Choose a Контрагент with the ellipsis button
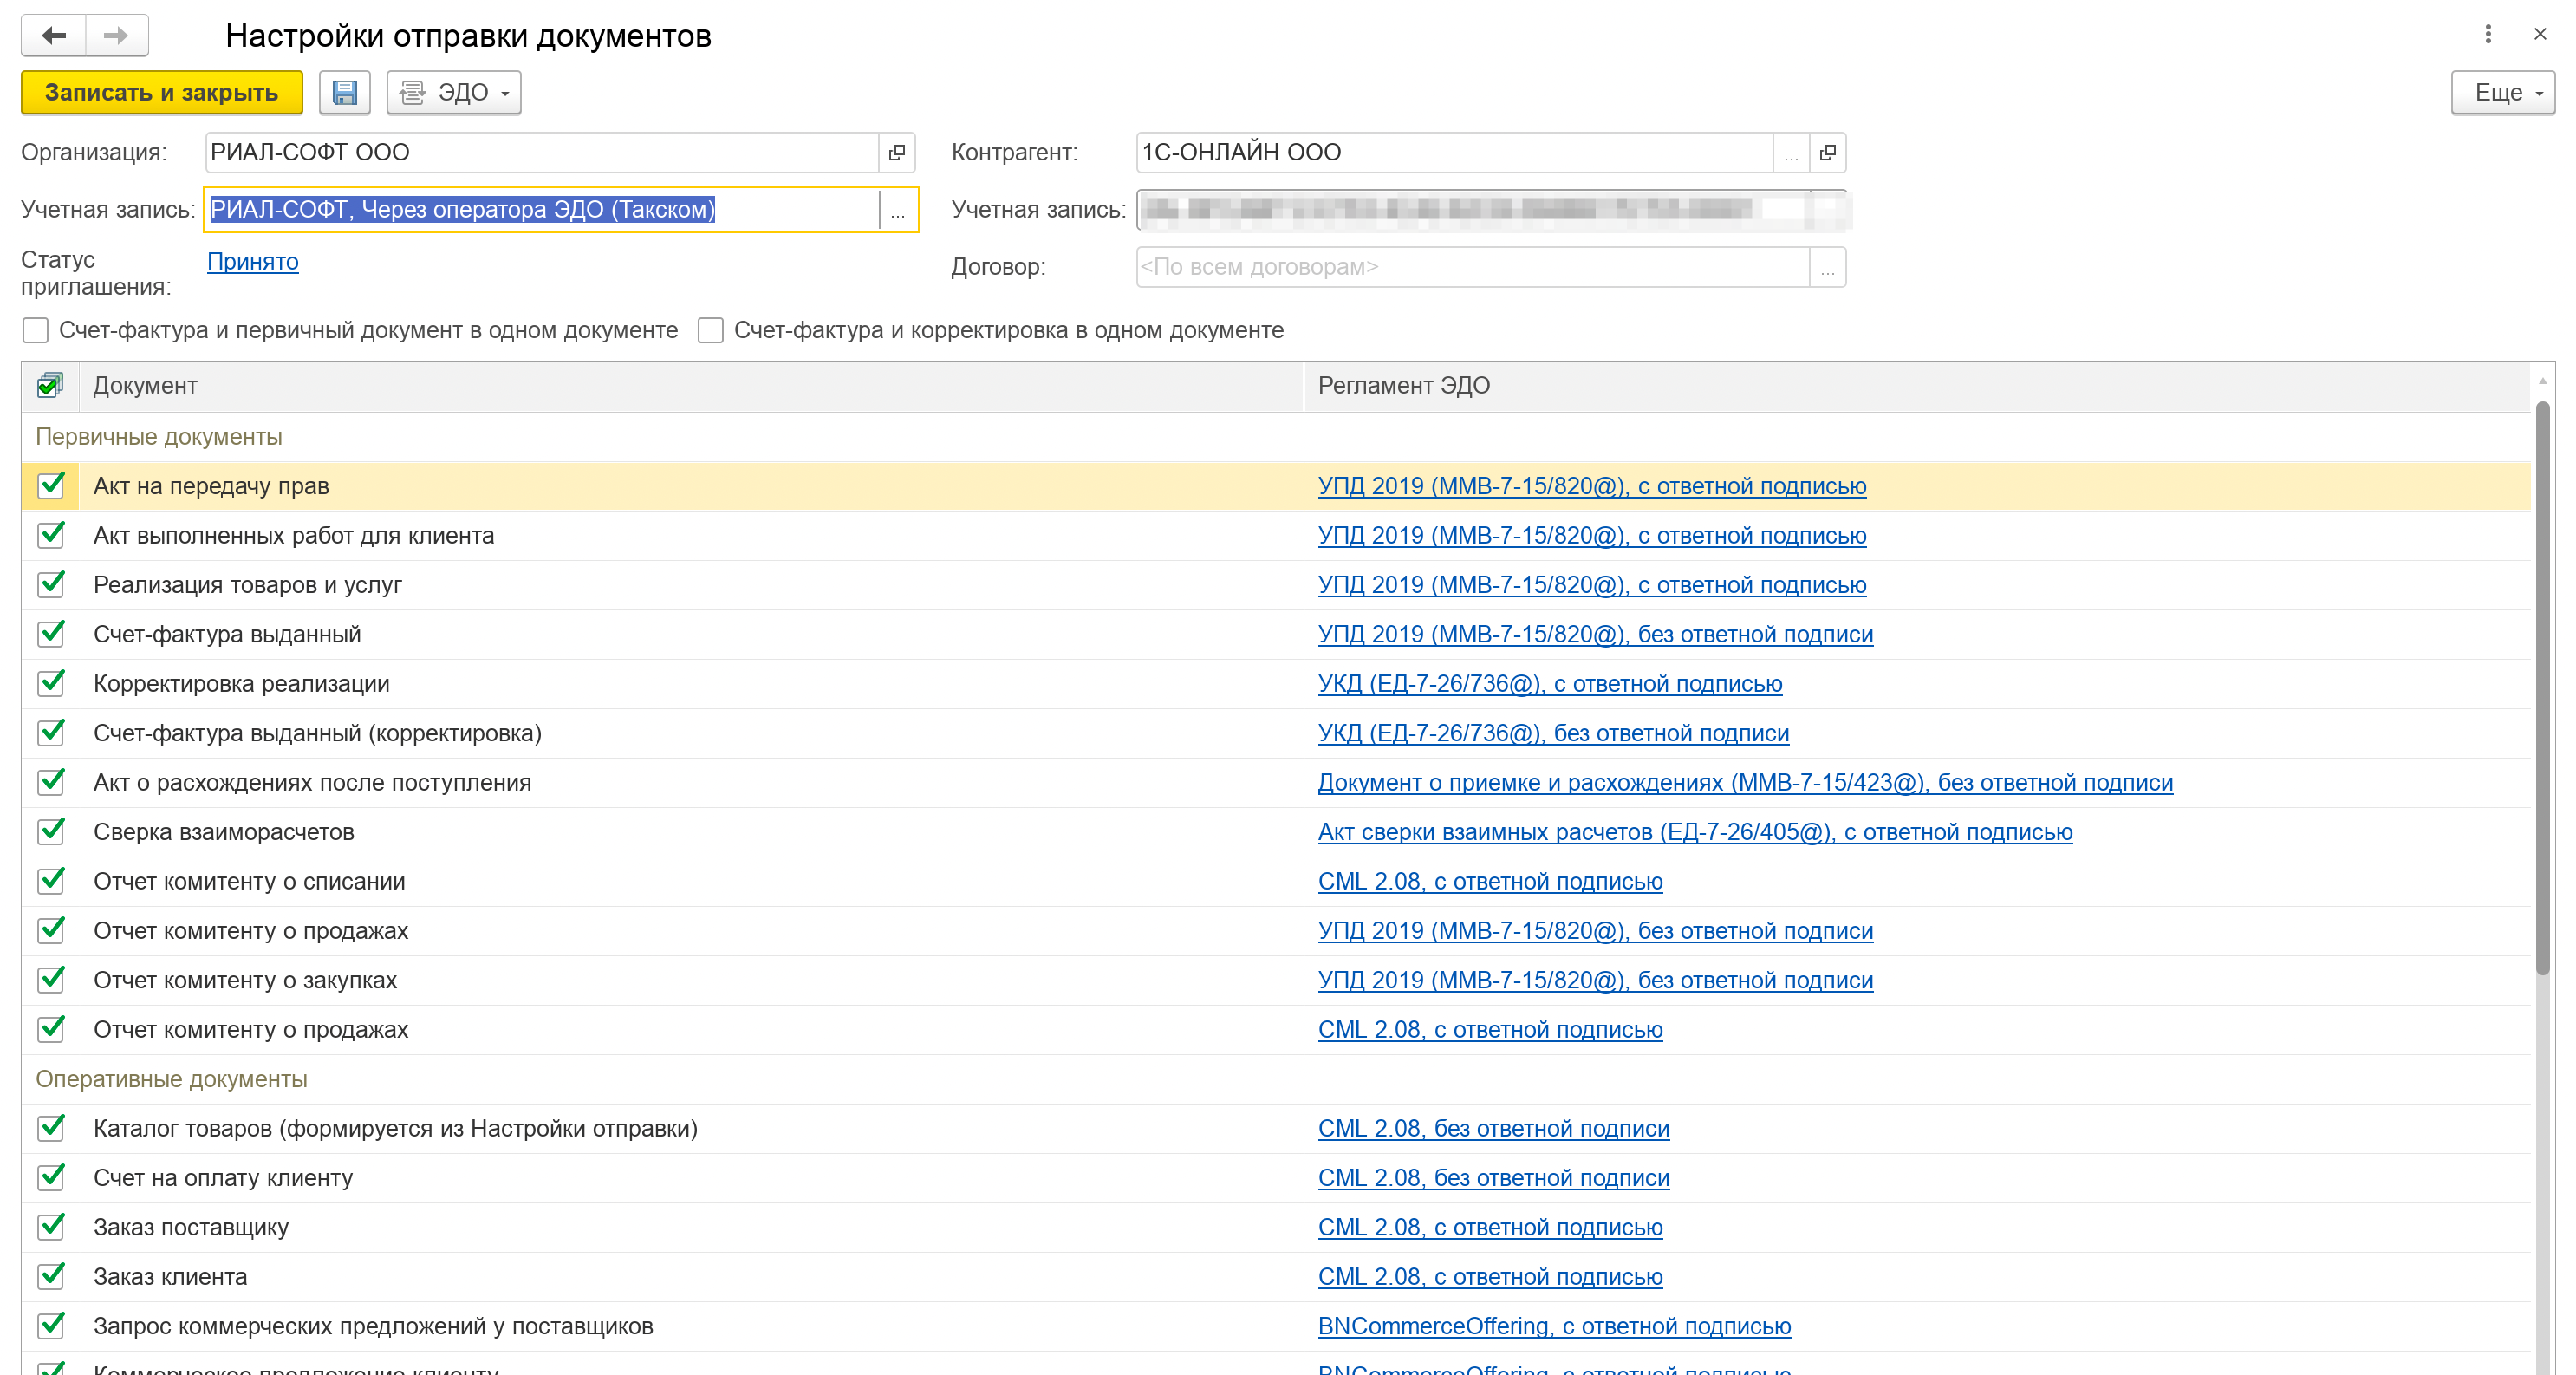This screenshot has height=1375, width=2576. coord(1791,153)
